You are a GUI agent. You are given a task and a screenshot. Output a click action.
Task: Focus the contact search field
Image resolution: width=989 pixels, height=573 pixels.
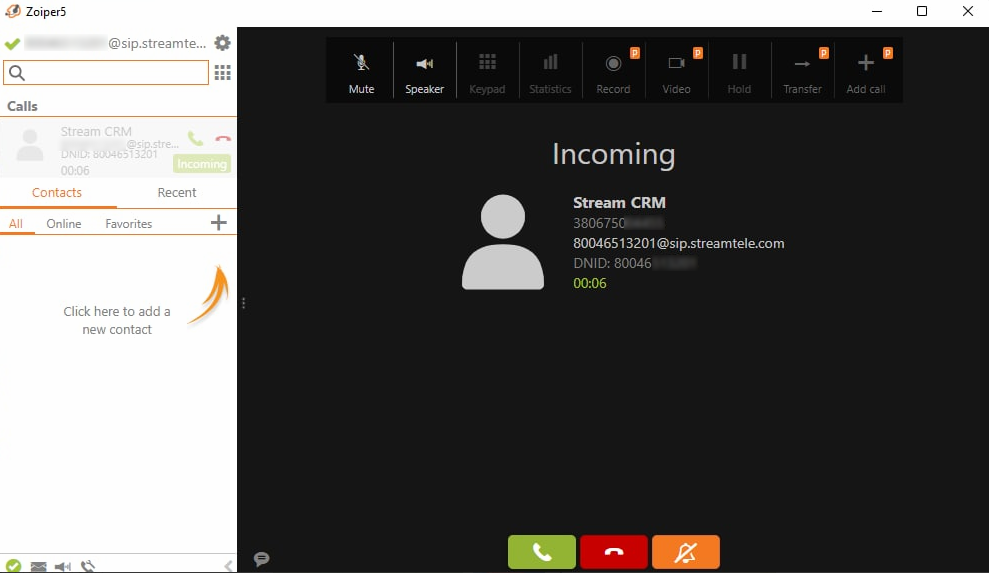coord(106,73)
